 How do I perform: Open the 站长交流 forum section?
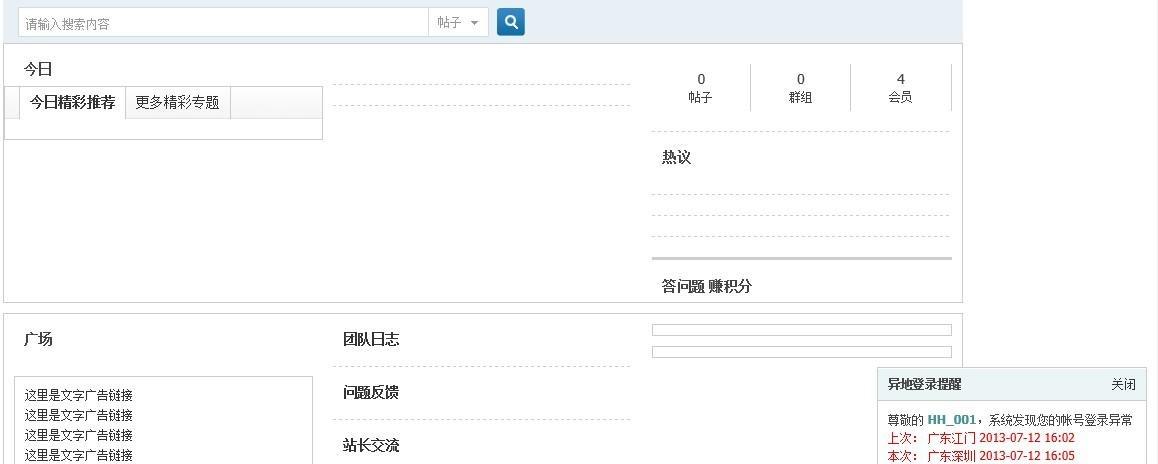point(371,446)
